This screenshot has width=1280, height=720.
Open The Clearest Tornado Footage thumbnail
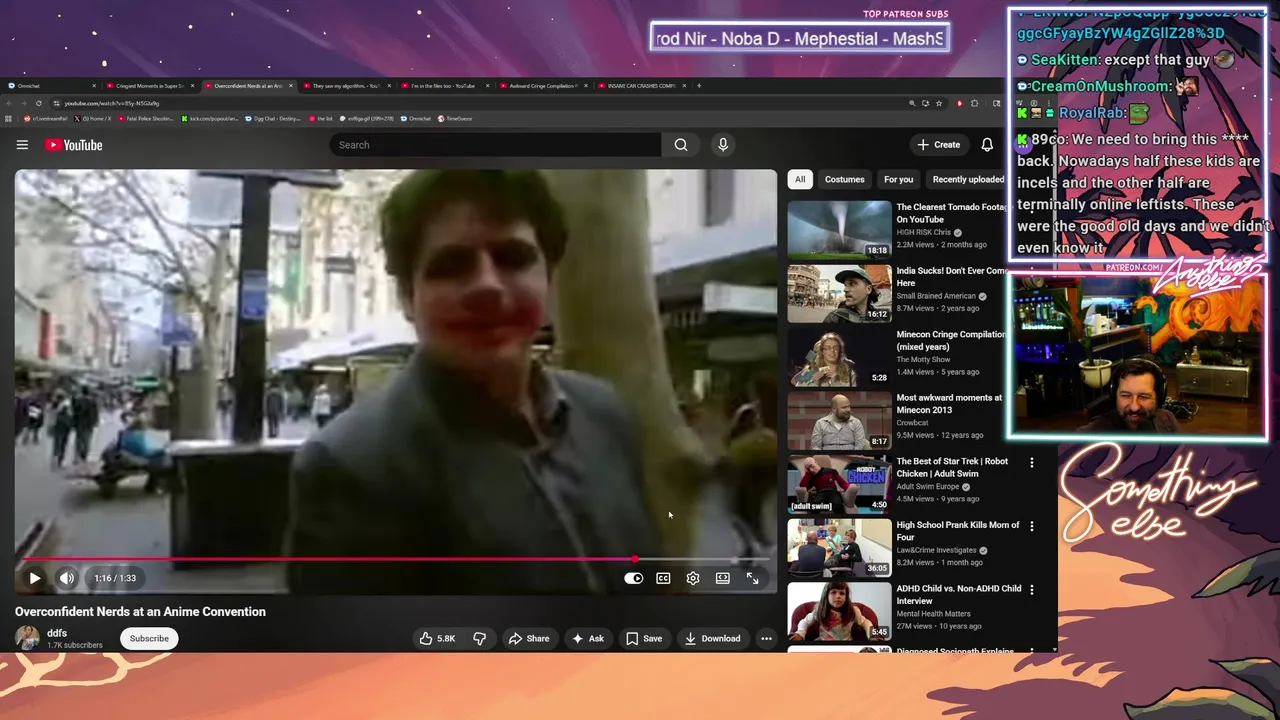pos(839,230)
